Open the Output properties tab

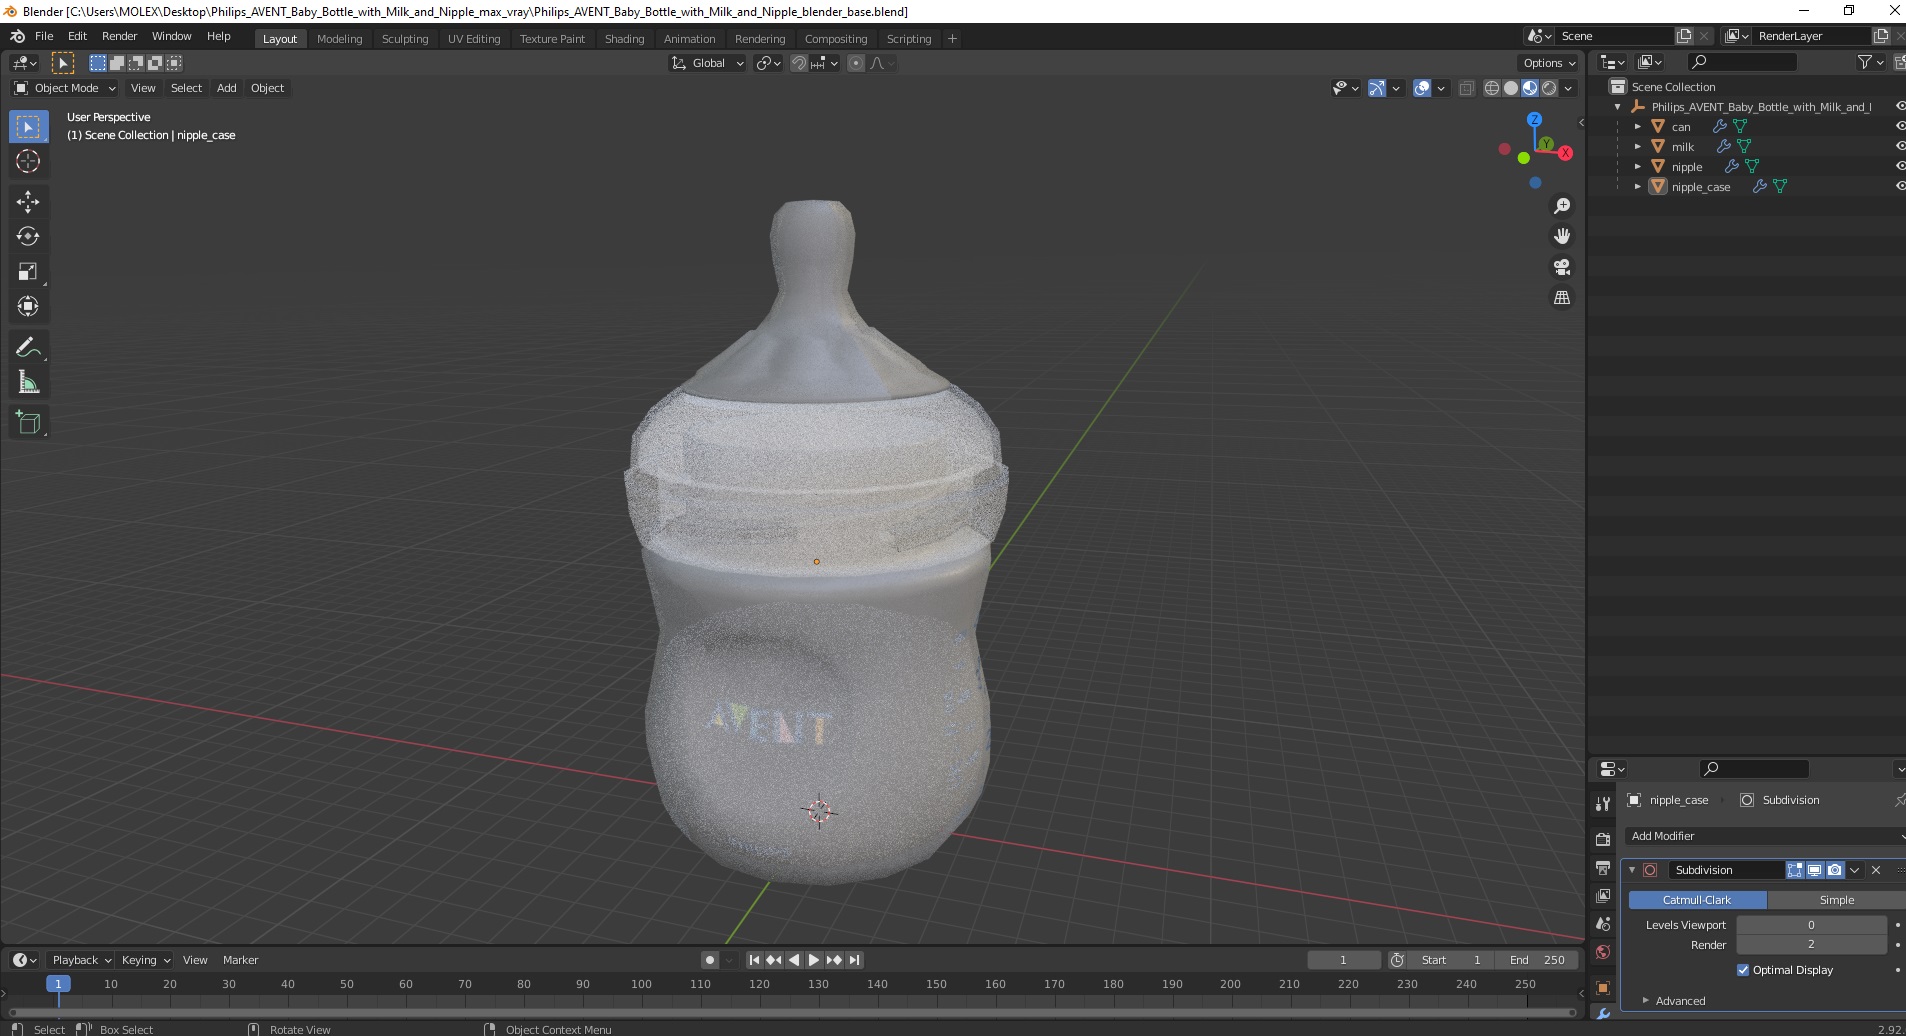tap(1603, 867)
